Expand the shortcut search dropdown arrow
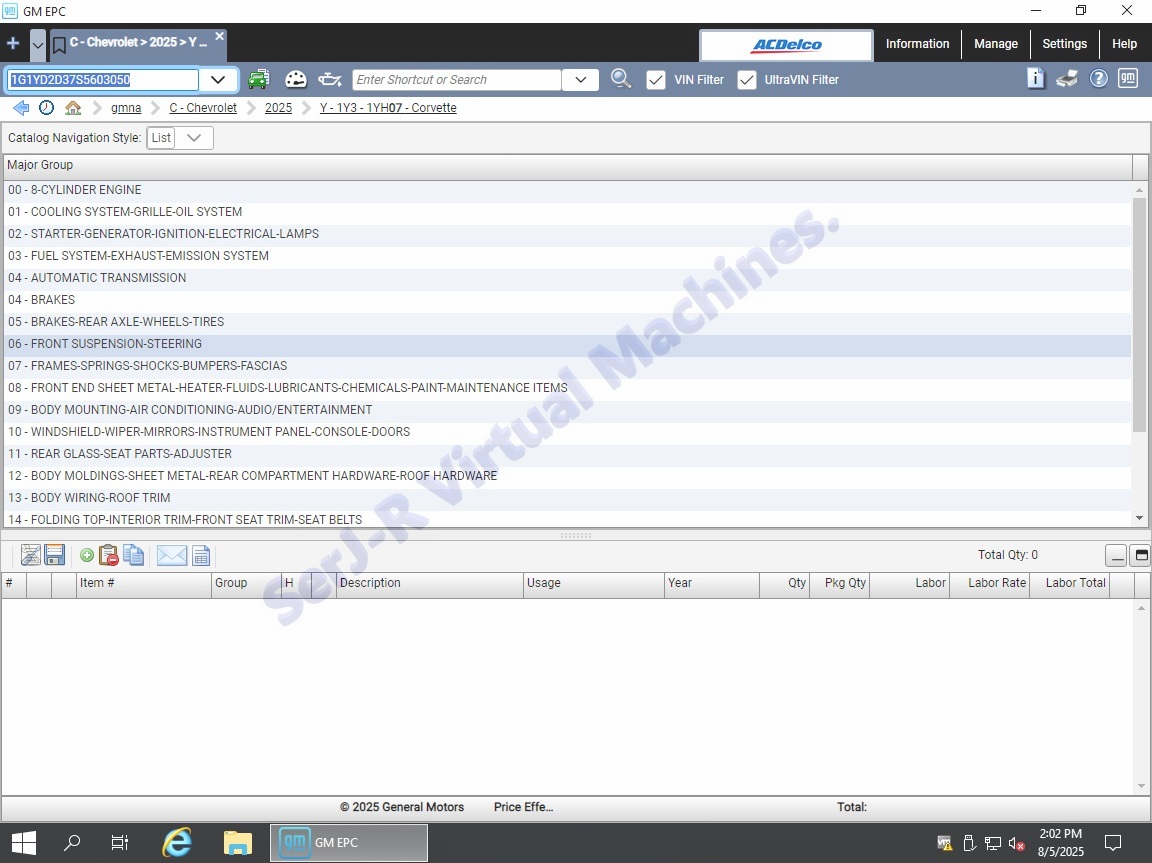 [581, 79]
